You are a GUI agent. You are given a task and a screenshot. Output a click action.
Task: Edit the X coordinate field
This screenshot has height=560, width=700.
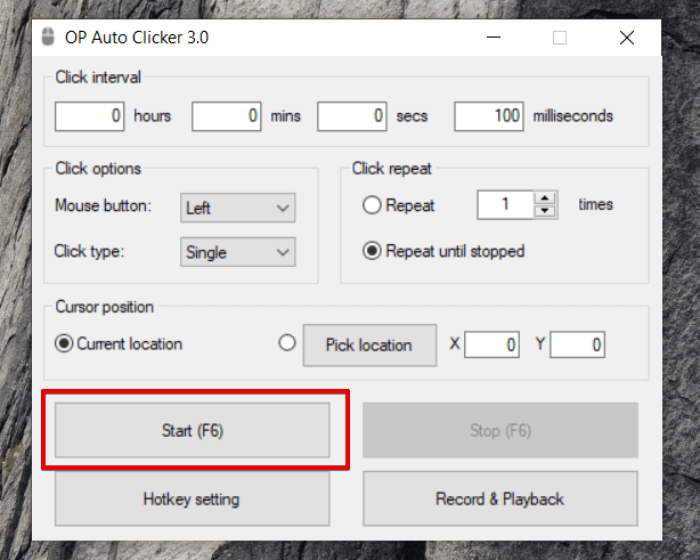point(492,345)
